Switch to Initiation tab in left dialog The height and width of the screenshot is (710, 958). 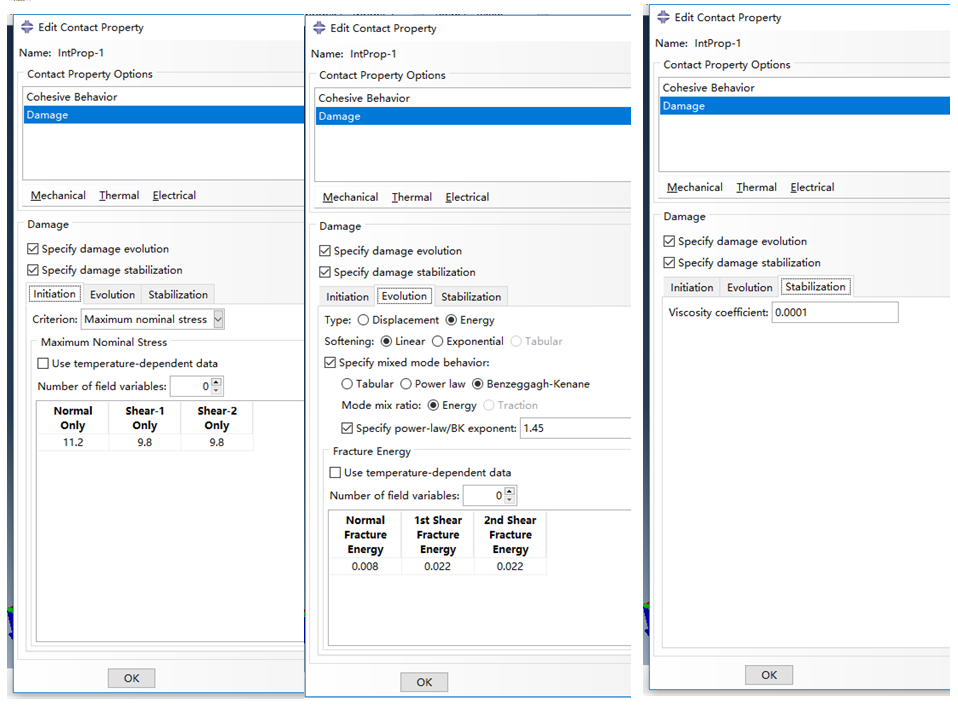[54, 294]
